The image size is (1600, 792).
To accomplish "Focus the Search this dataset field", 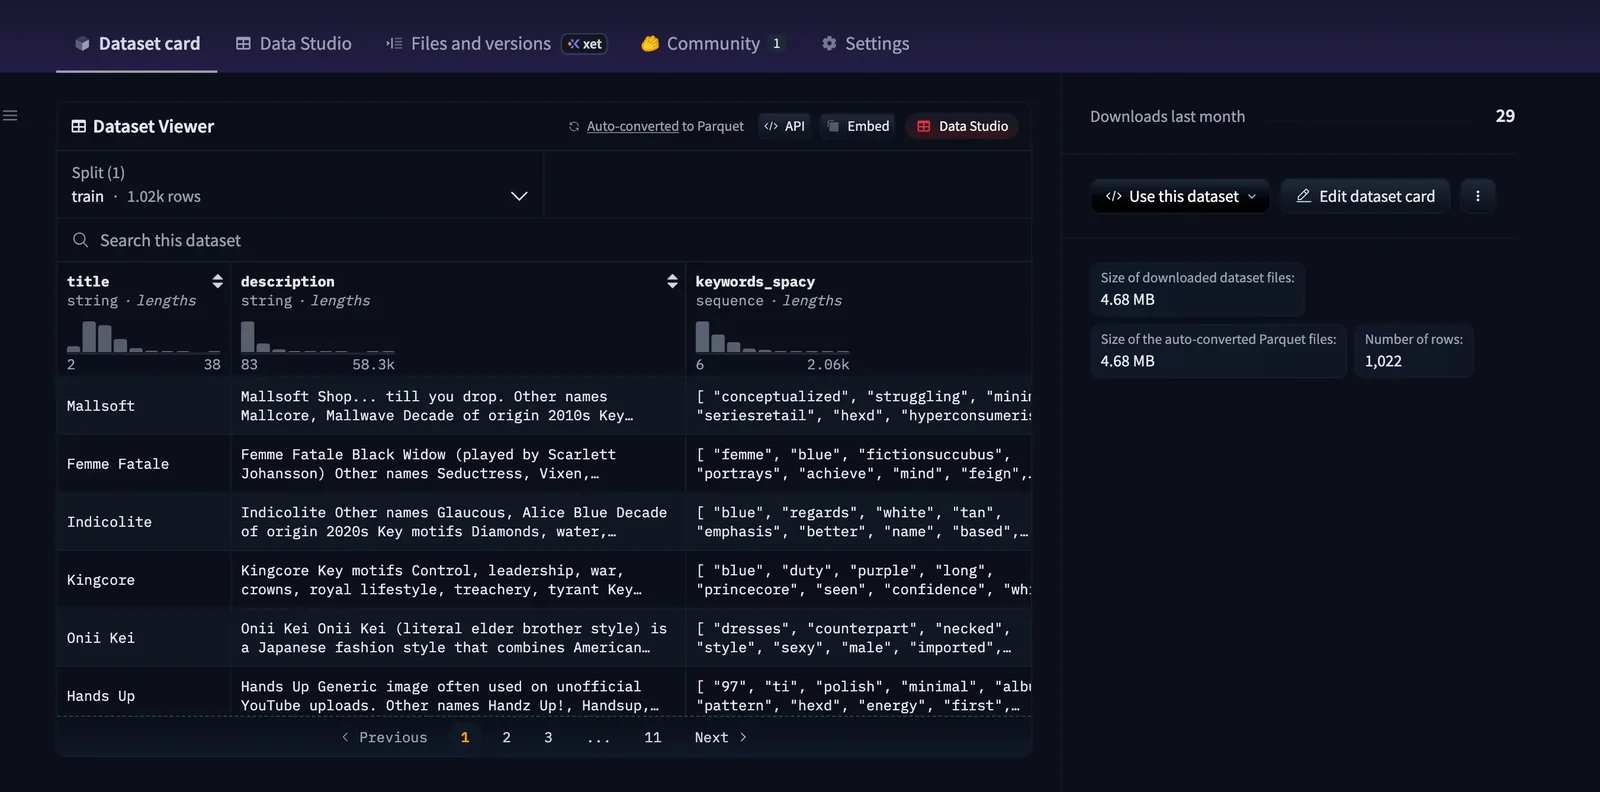I will point(544,240).
